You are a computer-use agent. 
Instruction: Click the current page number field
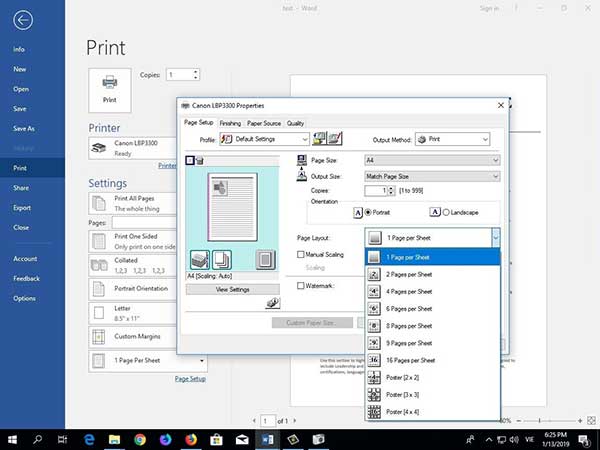[x=268, y=421]
